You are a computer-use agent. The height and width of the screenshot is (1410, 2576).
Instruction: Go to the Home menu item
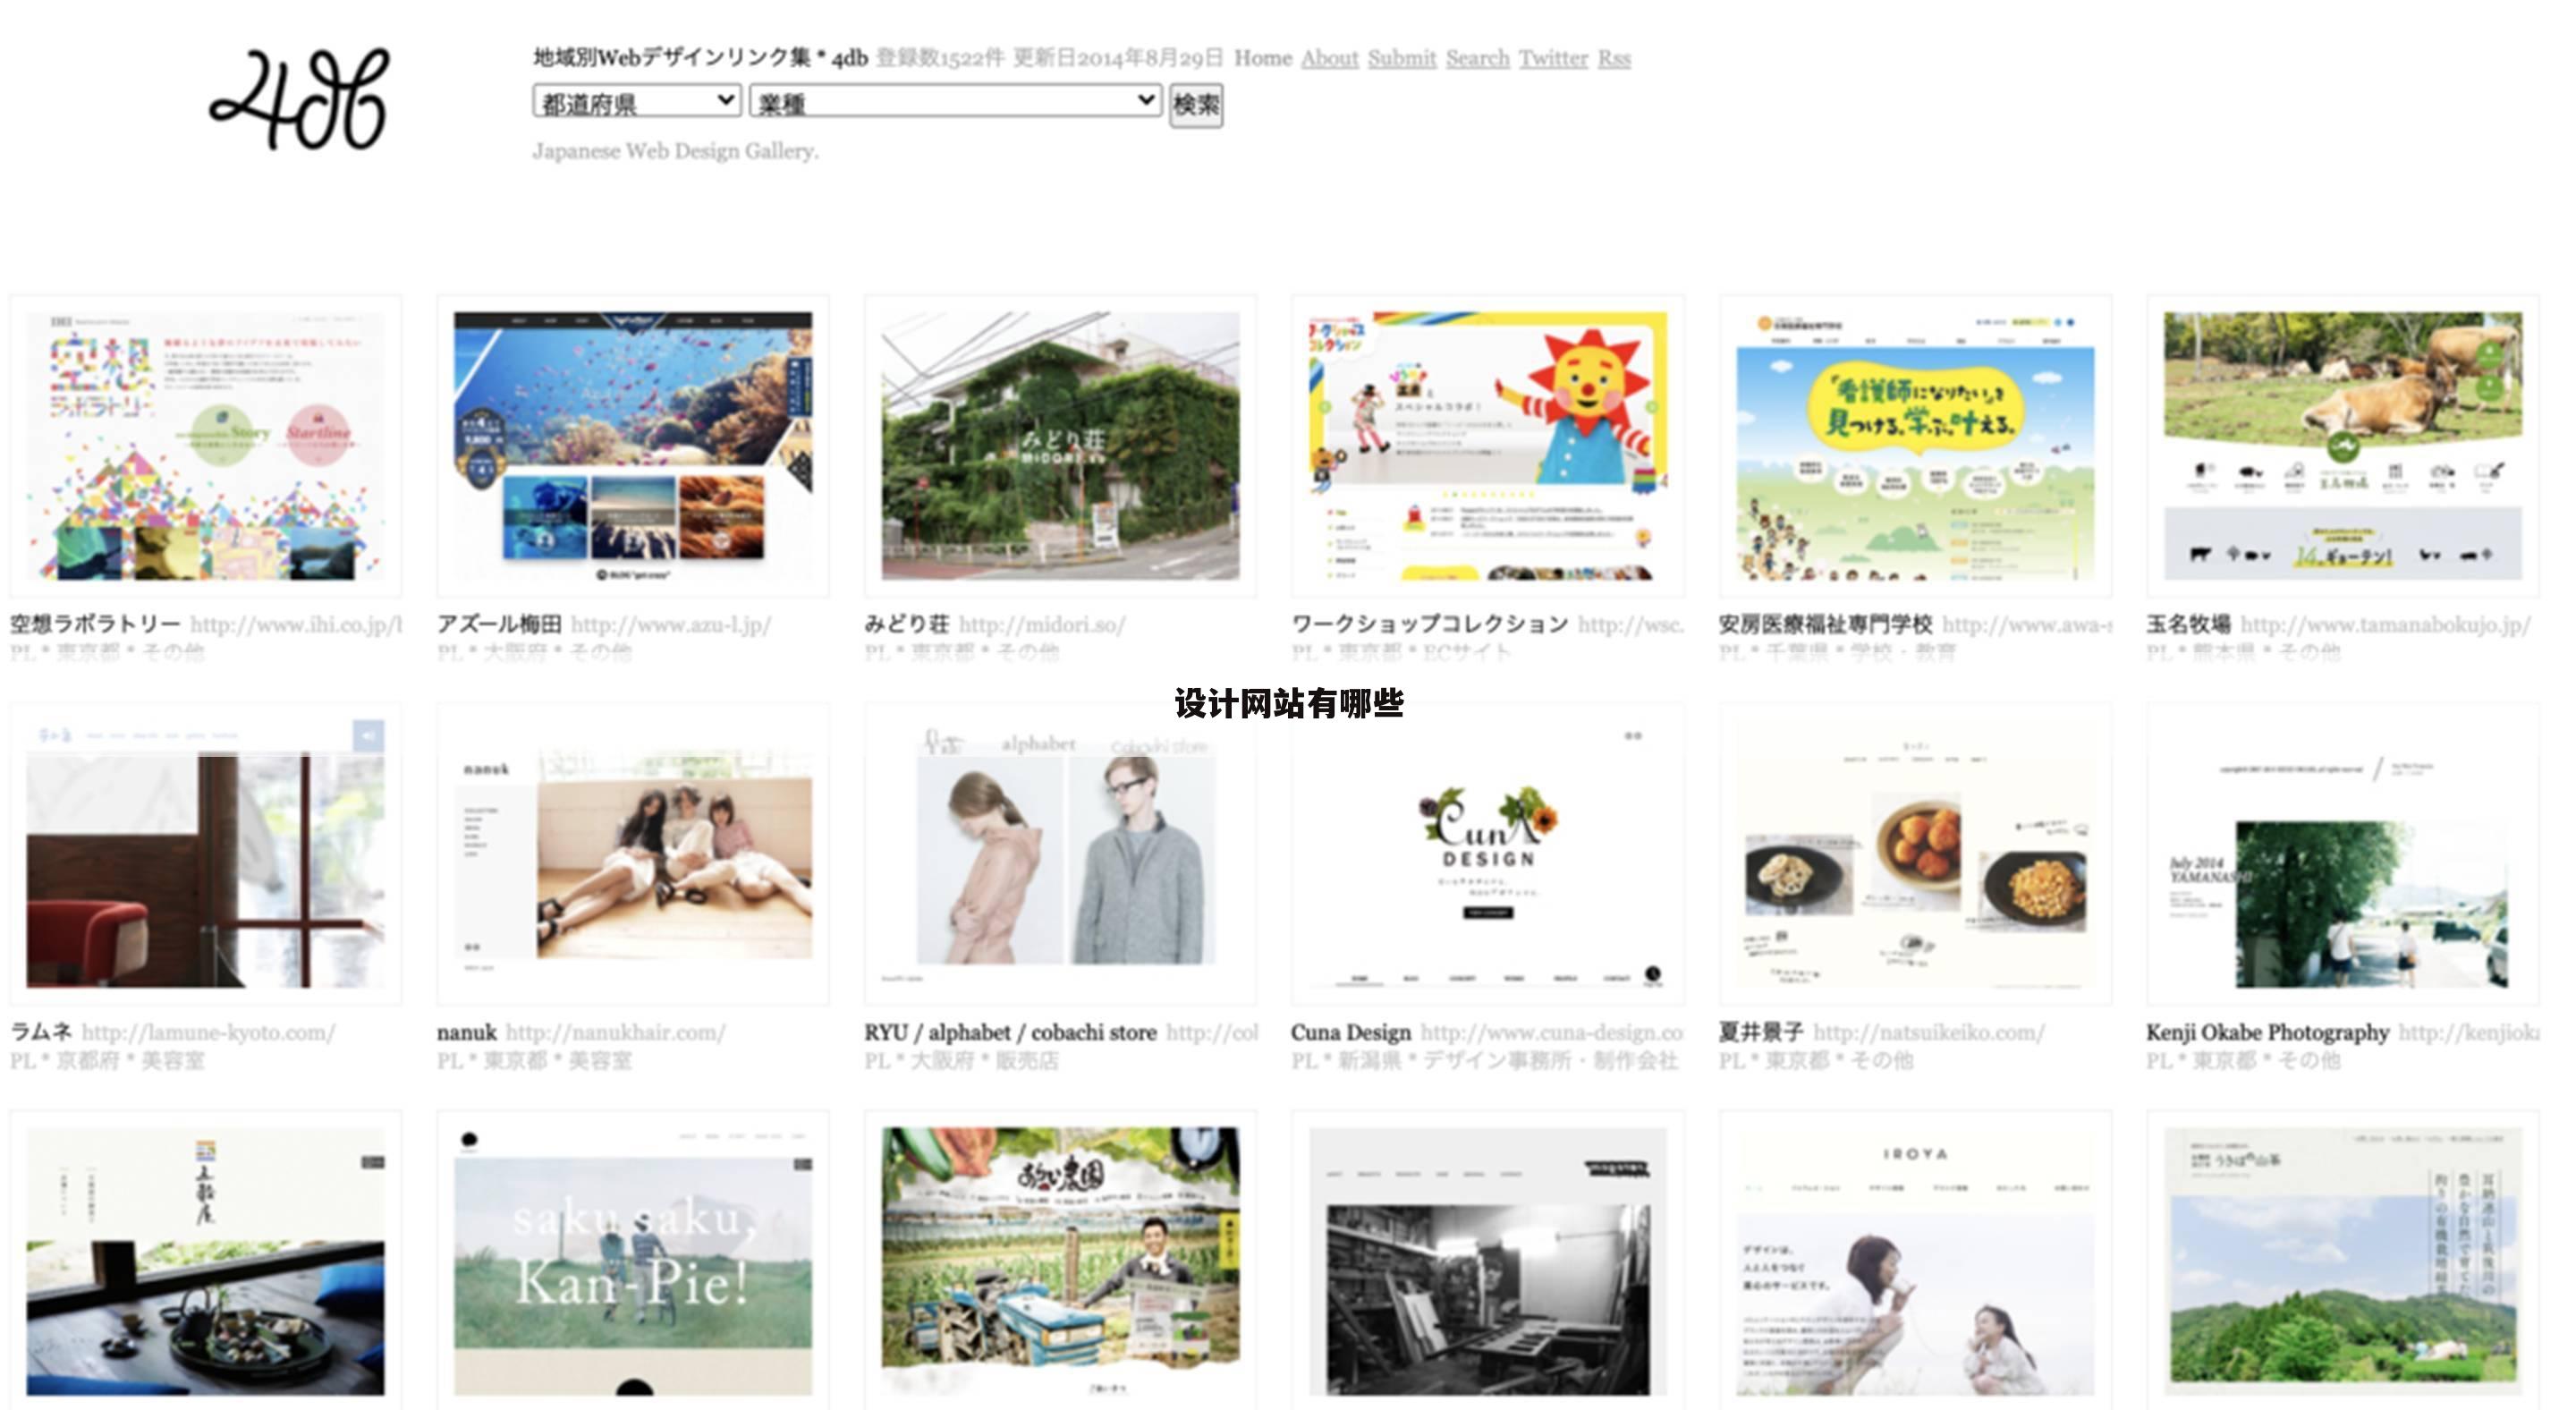click(1262, 58)
